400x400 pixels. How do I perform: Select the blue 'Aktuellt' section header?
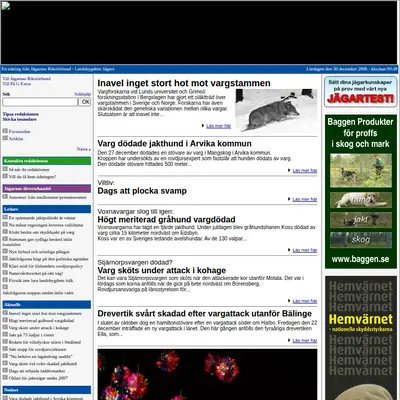click(47, 305)
